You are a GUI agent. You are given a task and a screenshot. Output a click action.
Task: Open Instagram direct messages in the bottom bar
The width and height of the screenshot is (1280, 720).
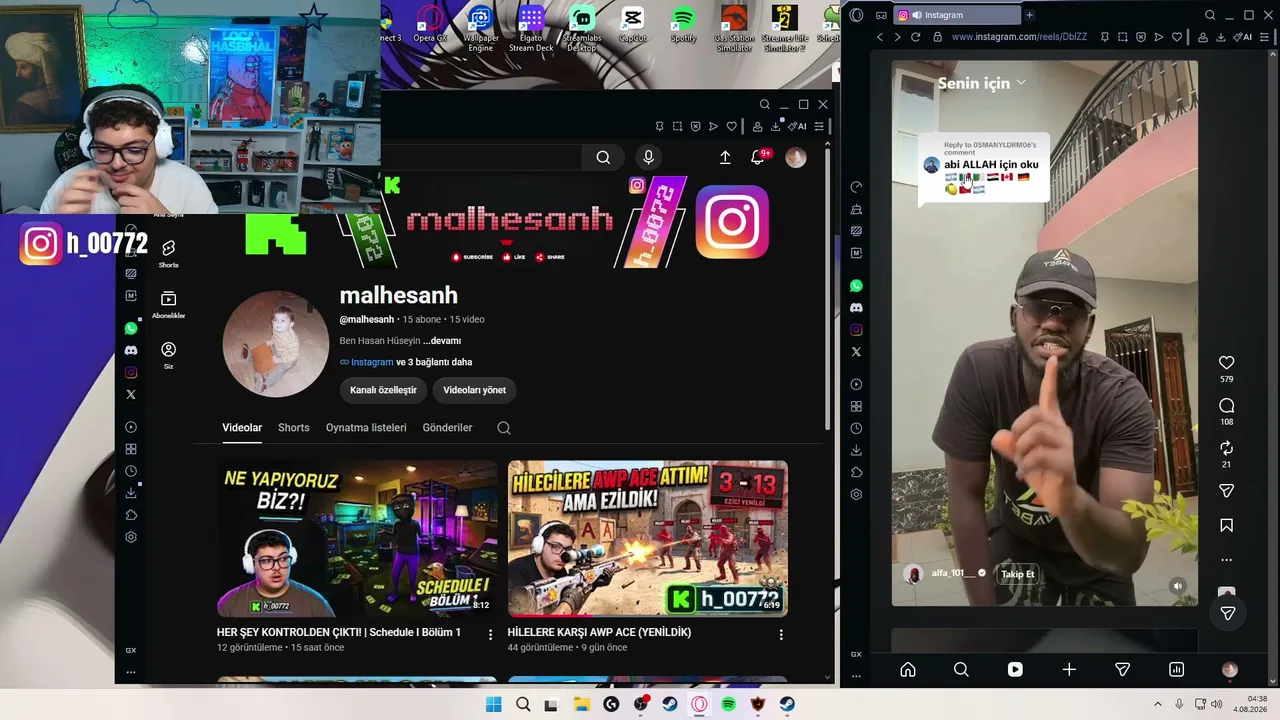coord(1122,670)
